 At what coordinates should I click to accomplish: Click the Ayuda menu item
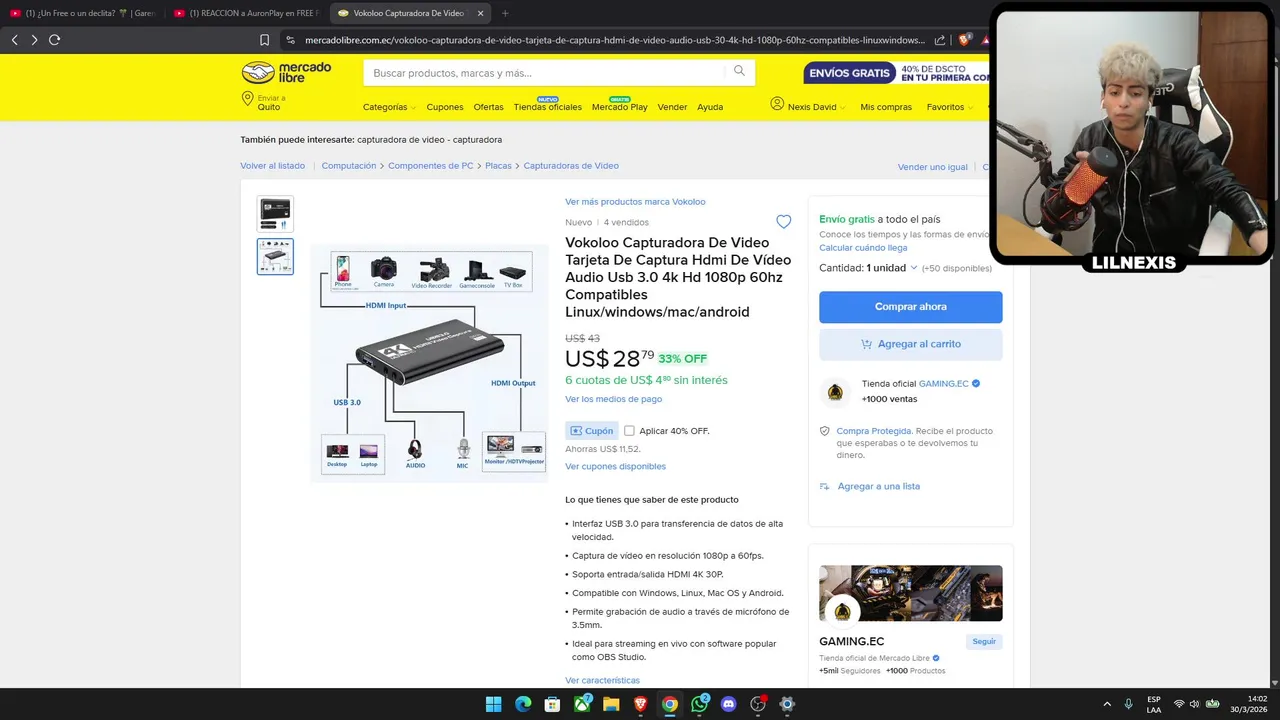(x=710, y=107)
